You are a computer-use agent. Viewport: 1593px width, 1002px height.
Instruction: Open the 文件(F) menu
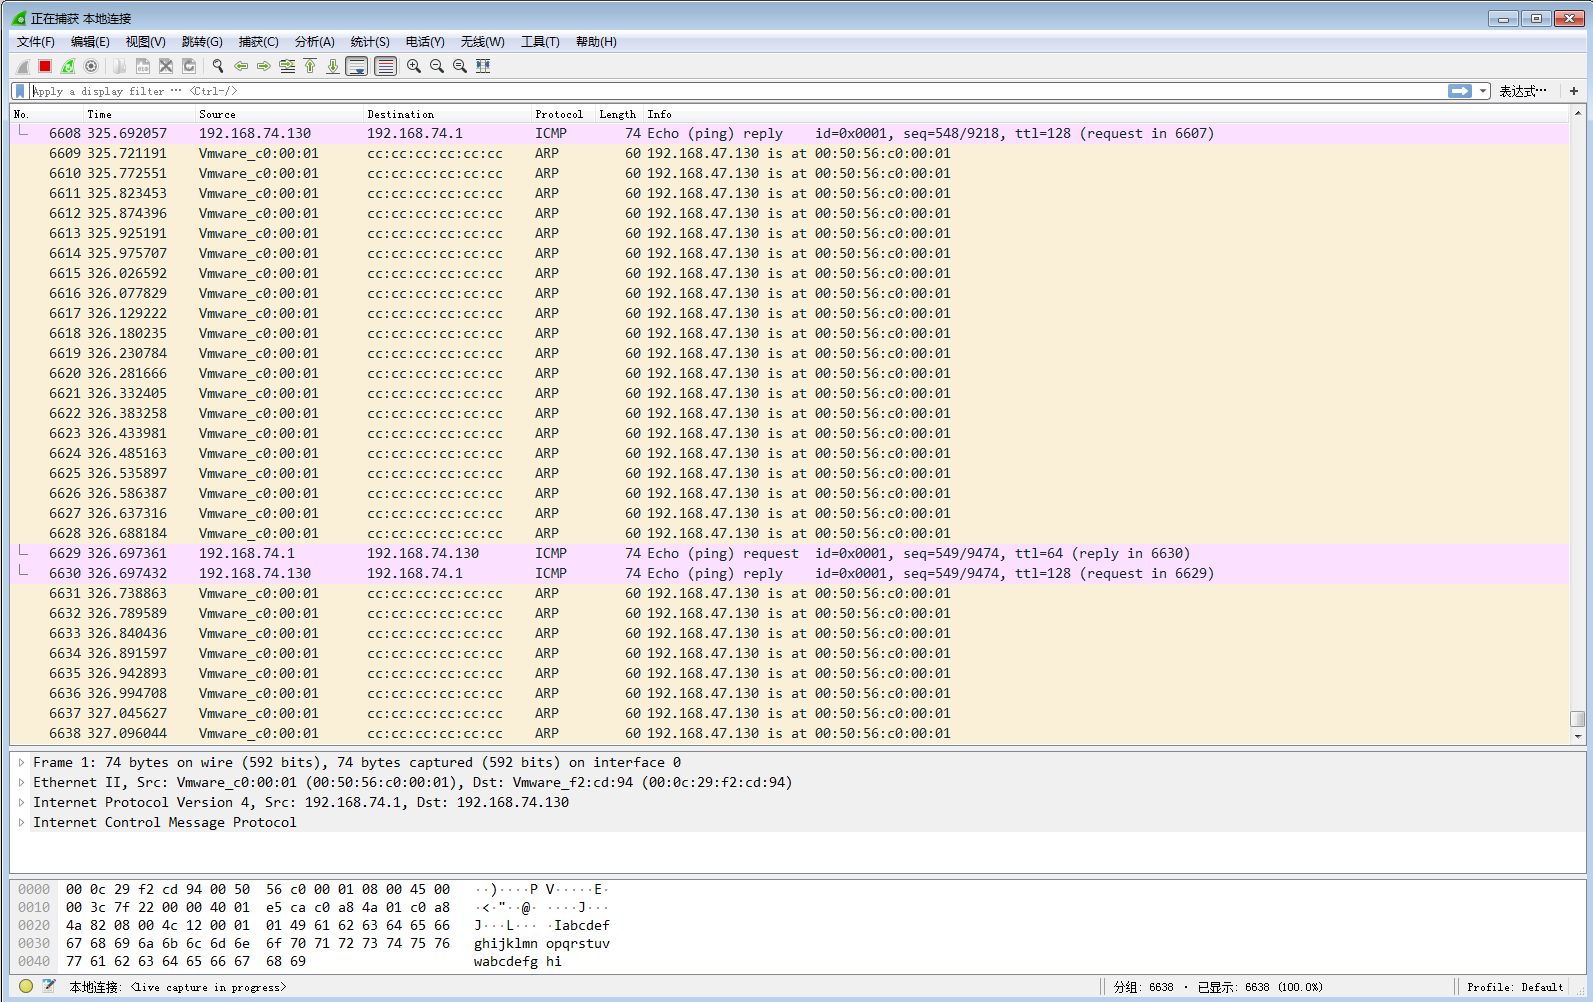pyautogui.click(x=36, y=42)
